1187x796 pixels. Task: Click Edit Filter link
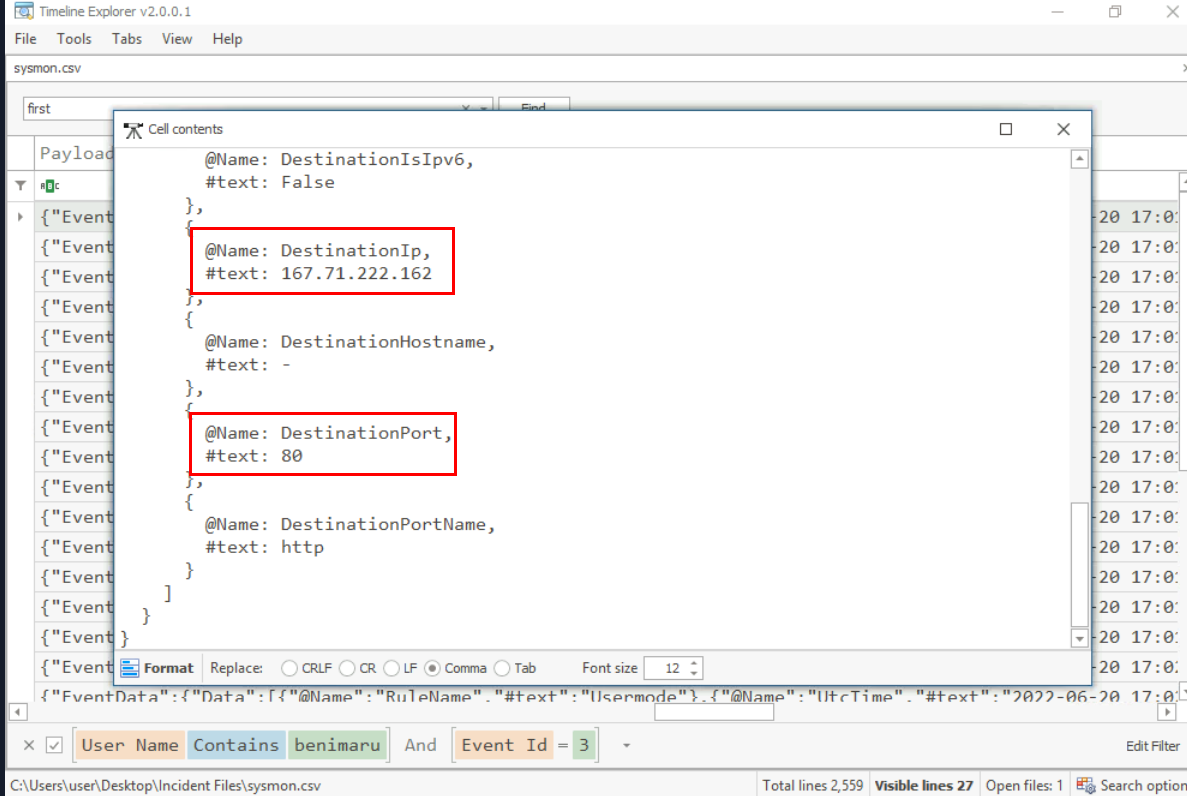point(1152,746)
